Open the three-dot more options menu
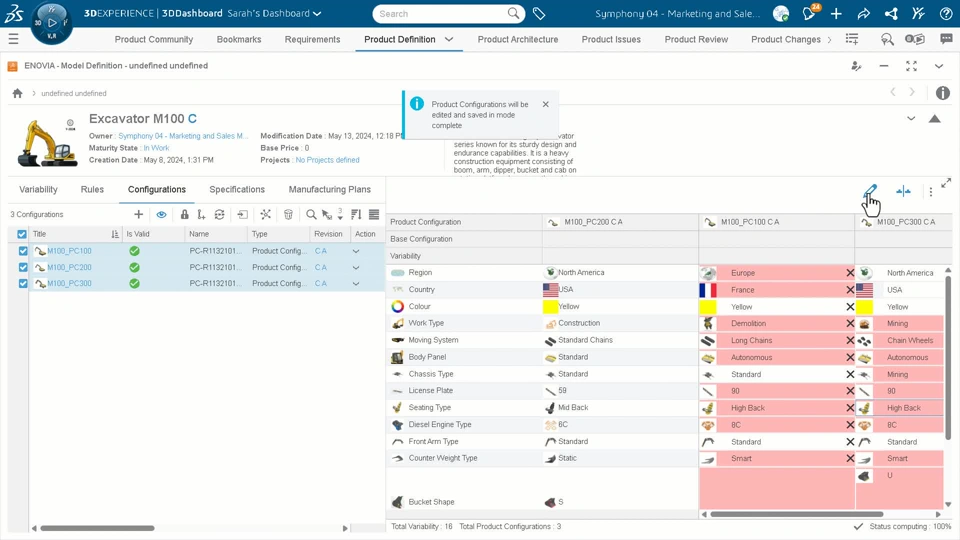The height and width of the screenshot is (540, 960). [x=931, y=192]
